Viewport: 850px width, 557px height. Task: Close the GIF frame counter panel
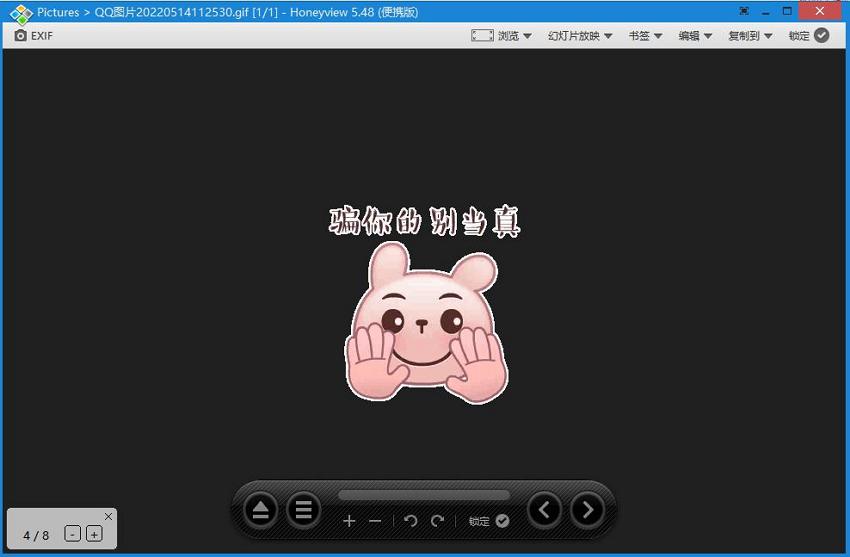pyautogui.click(x=108, y=516)
